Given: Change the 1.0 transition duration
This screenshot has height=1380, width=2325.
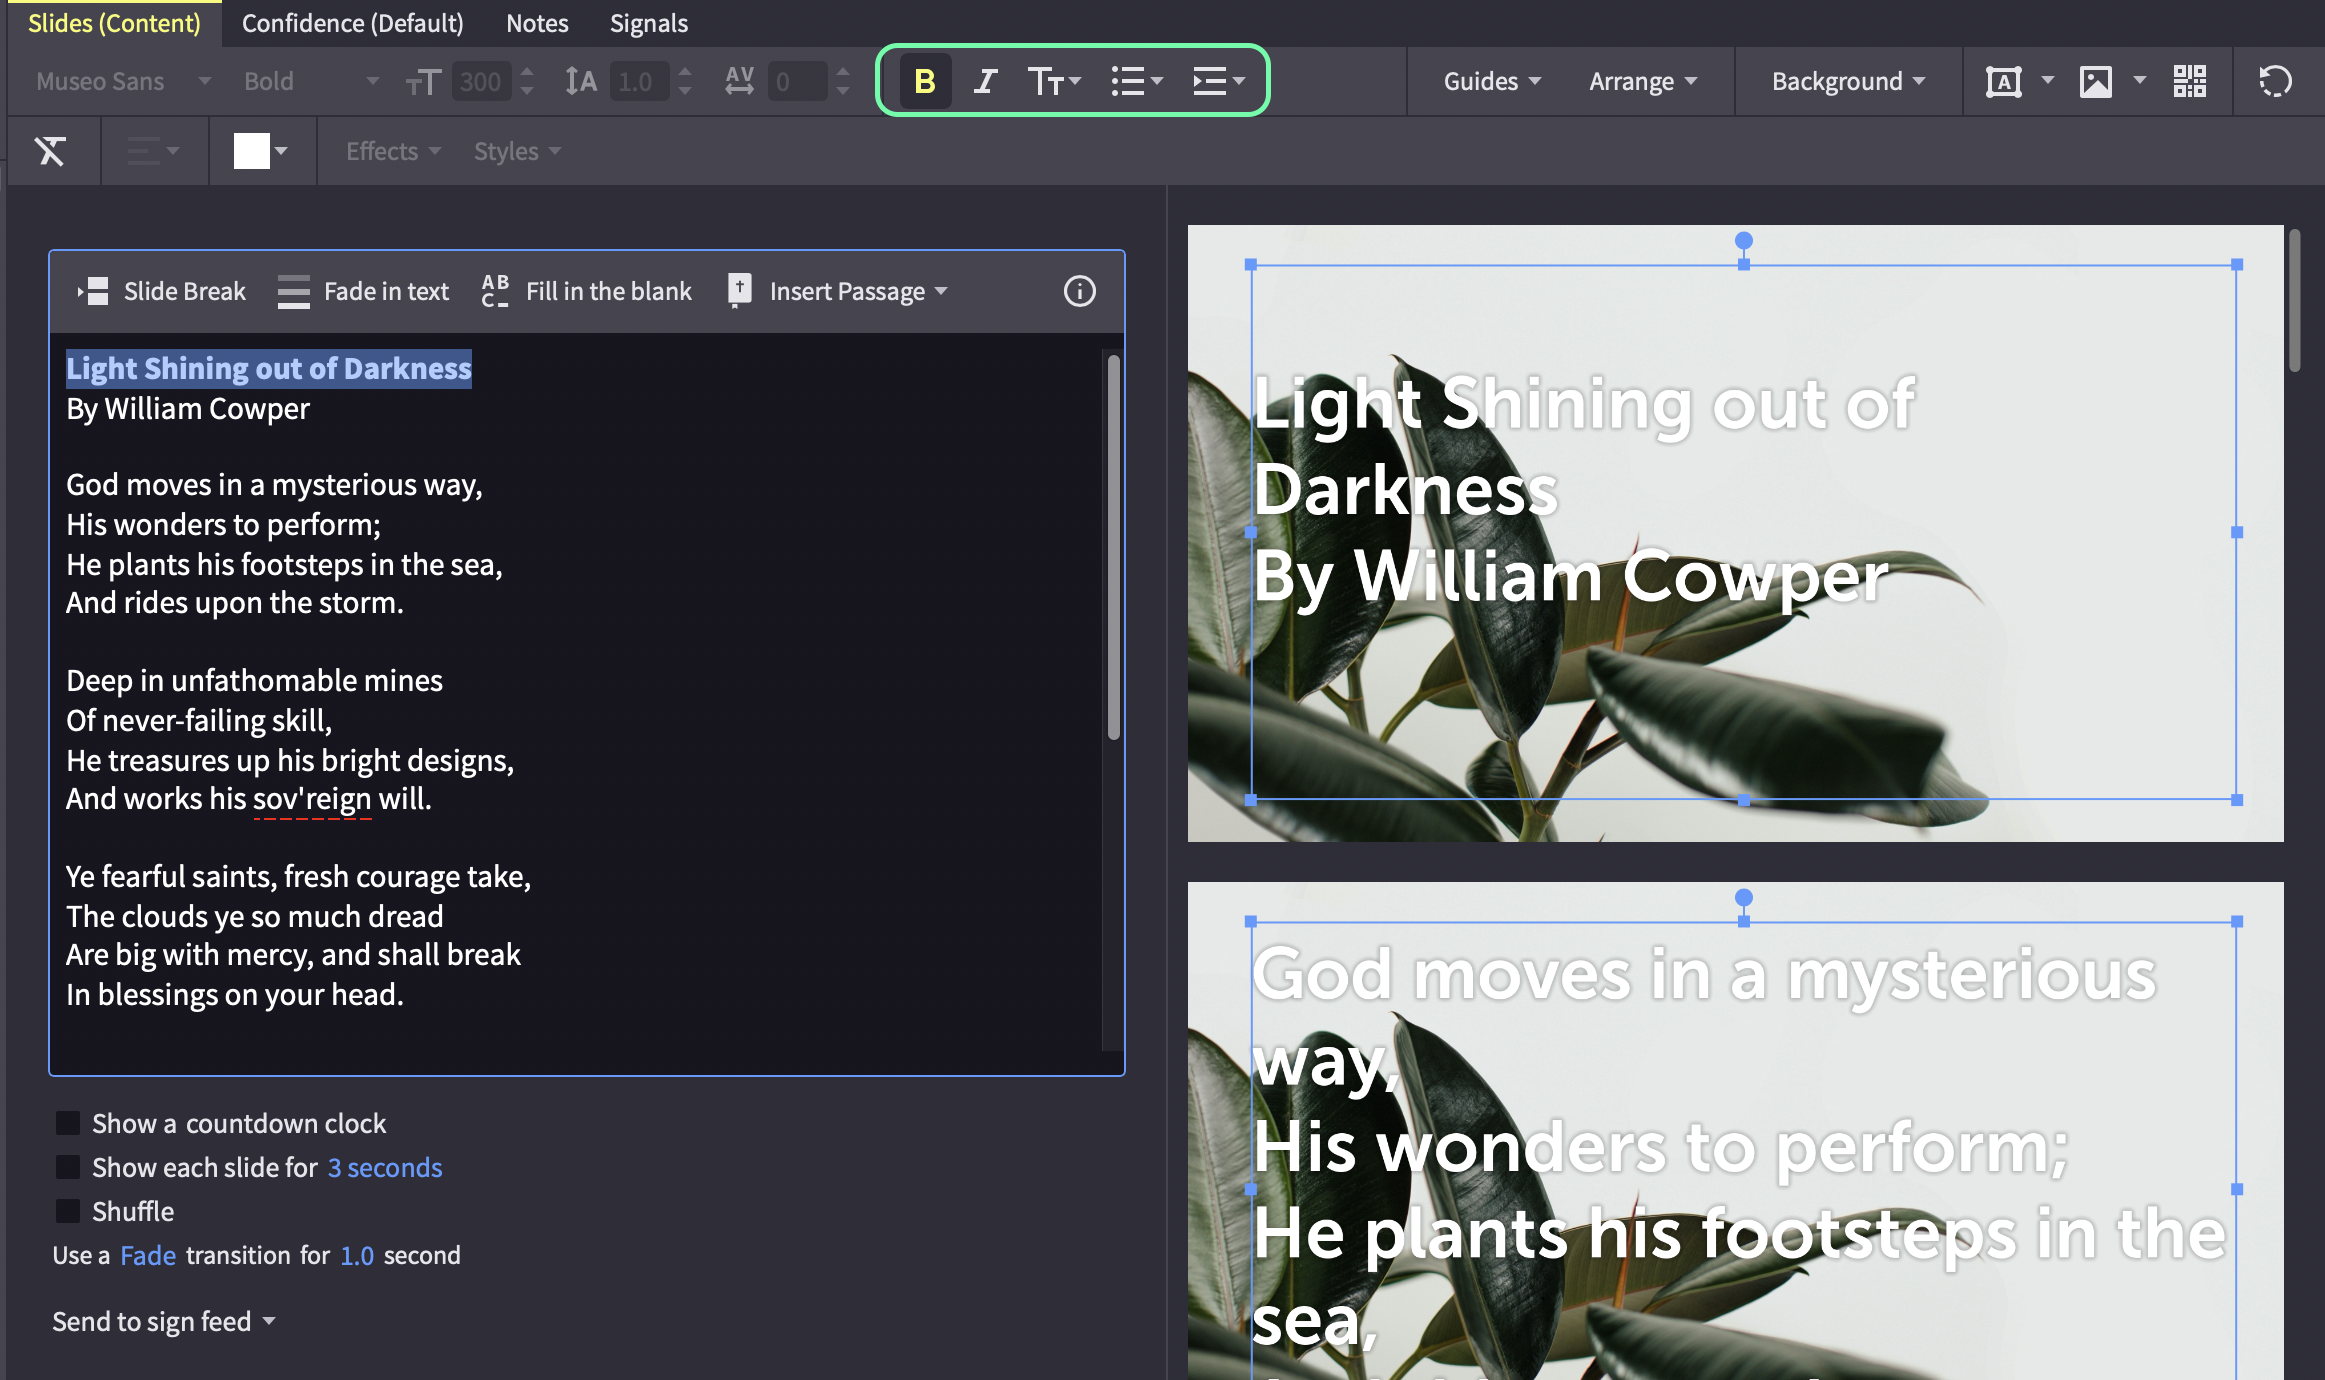Looking at the screenshot, I should click(357, 1255).
